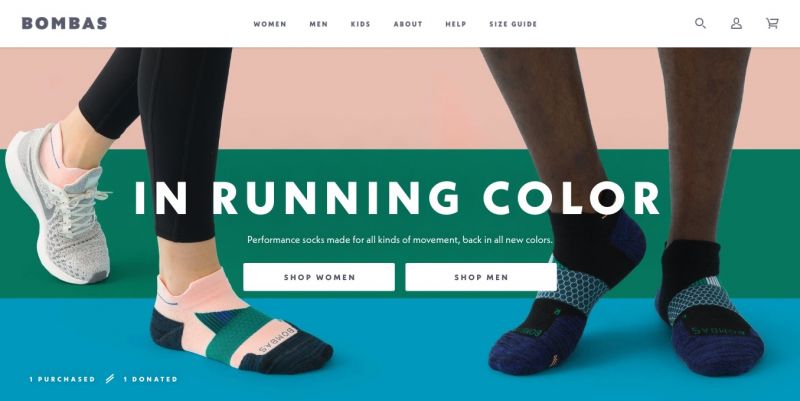Click the double-slash icon beside 1 Purchased
This screenshot has width=800, height=401.
coord(110,379)
